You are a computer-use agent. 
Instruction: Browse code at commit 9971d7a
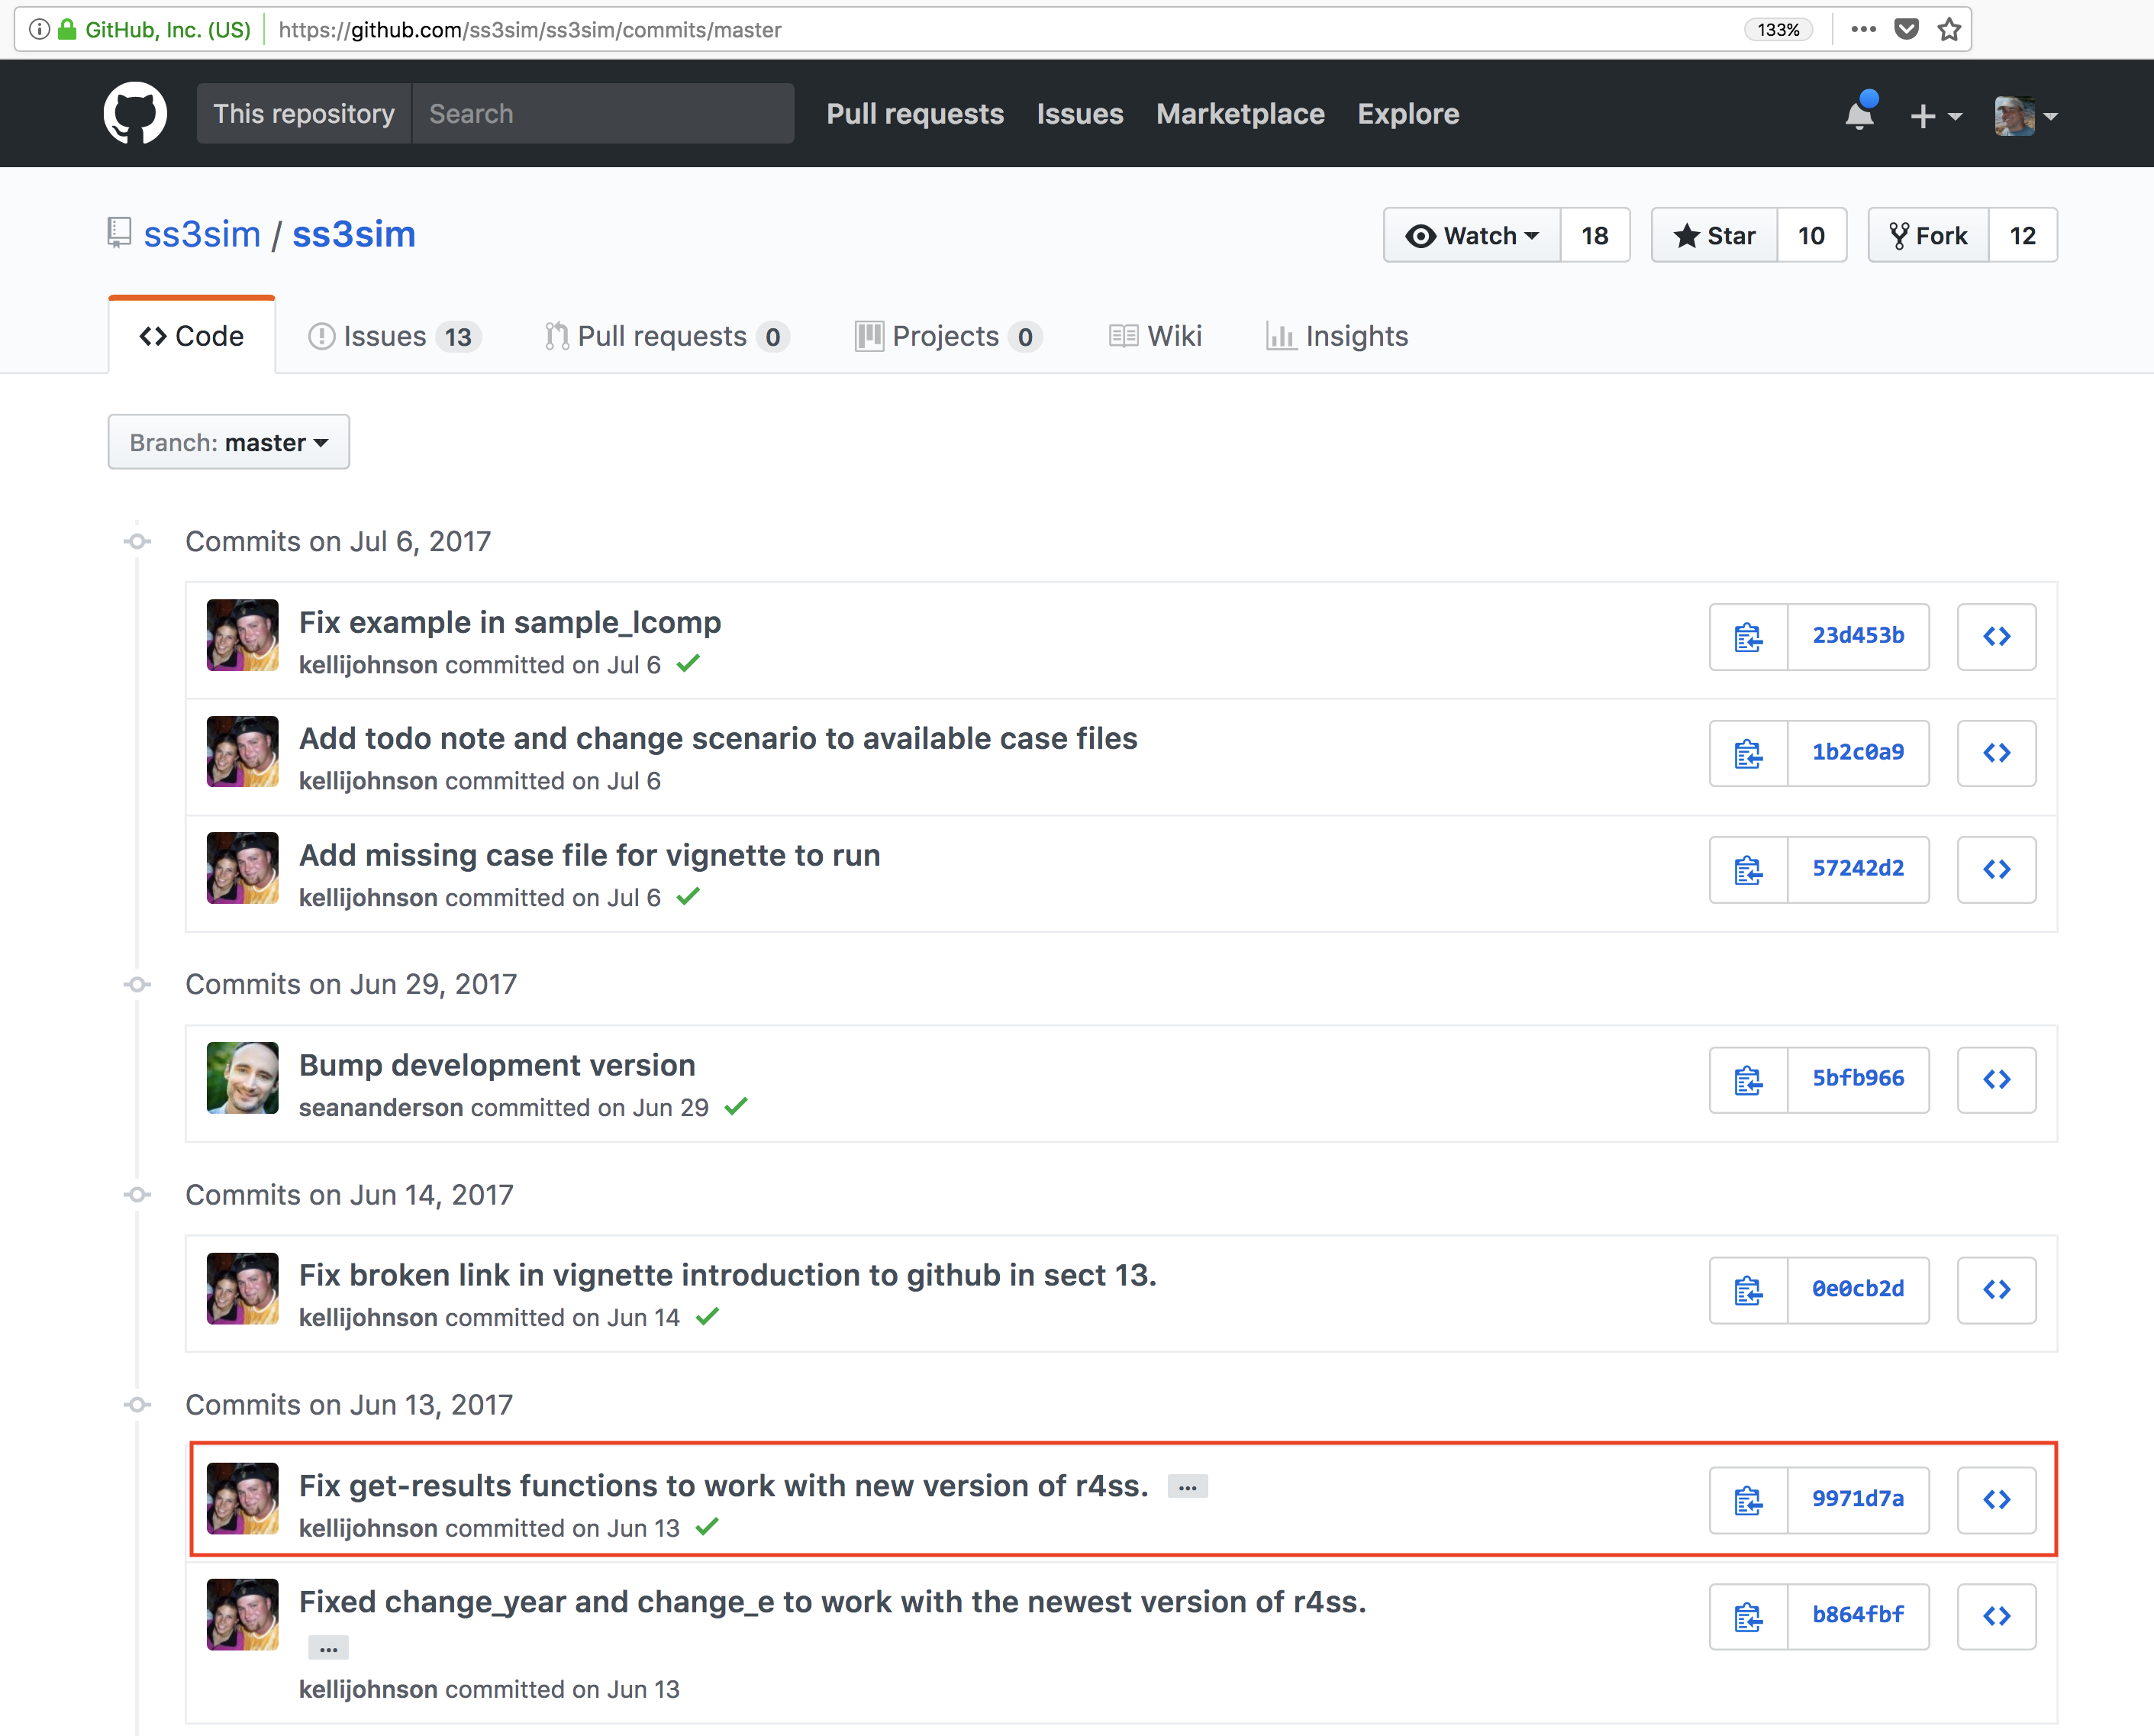[1996, 1500]
